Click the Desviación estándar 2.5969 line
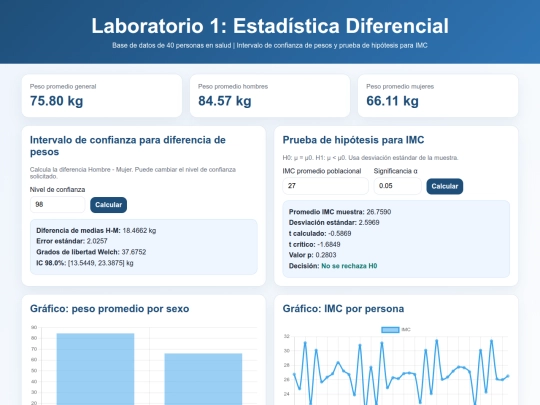This screenshot has width=540, height=405. 334,222
